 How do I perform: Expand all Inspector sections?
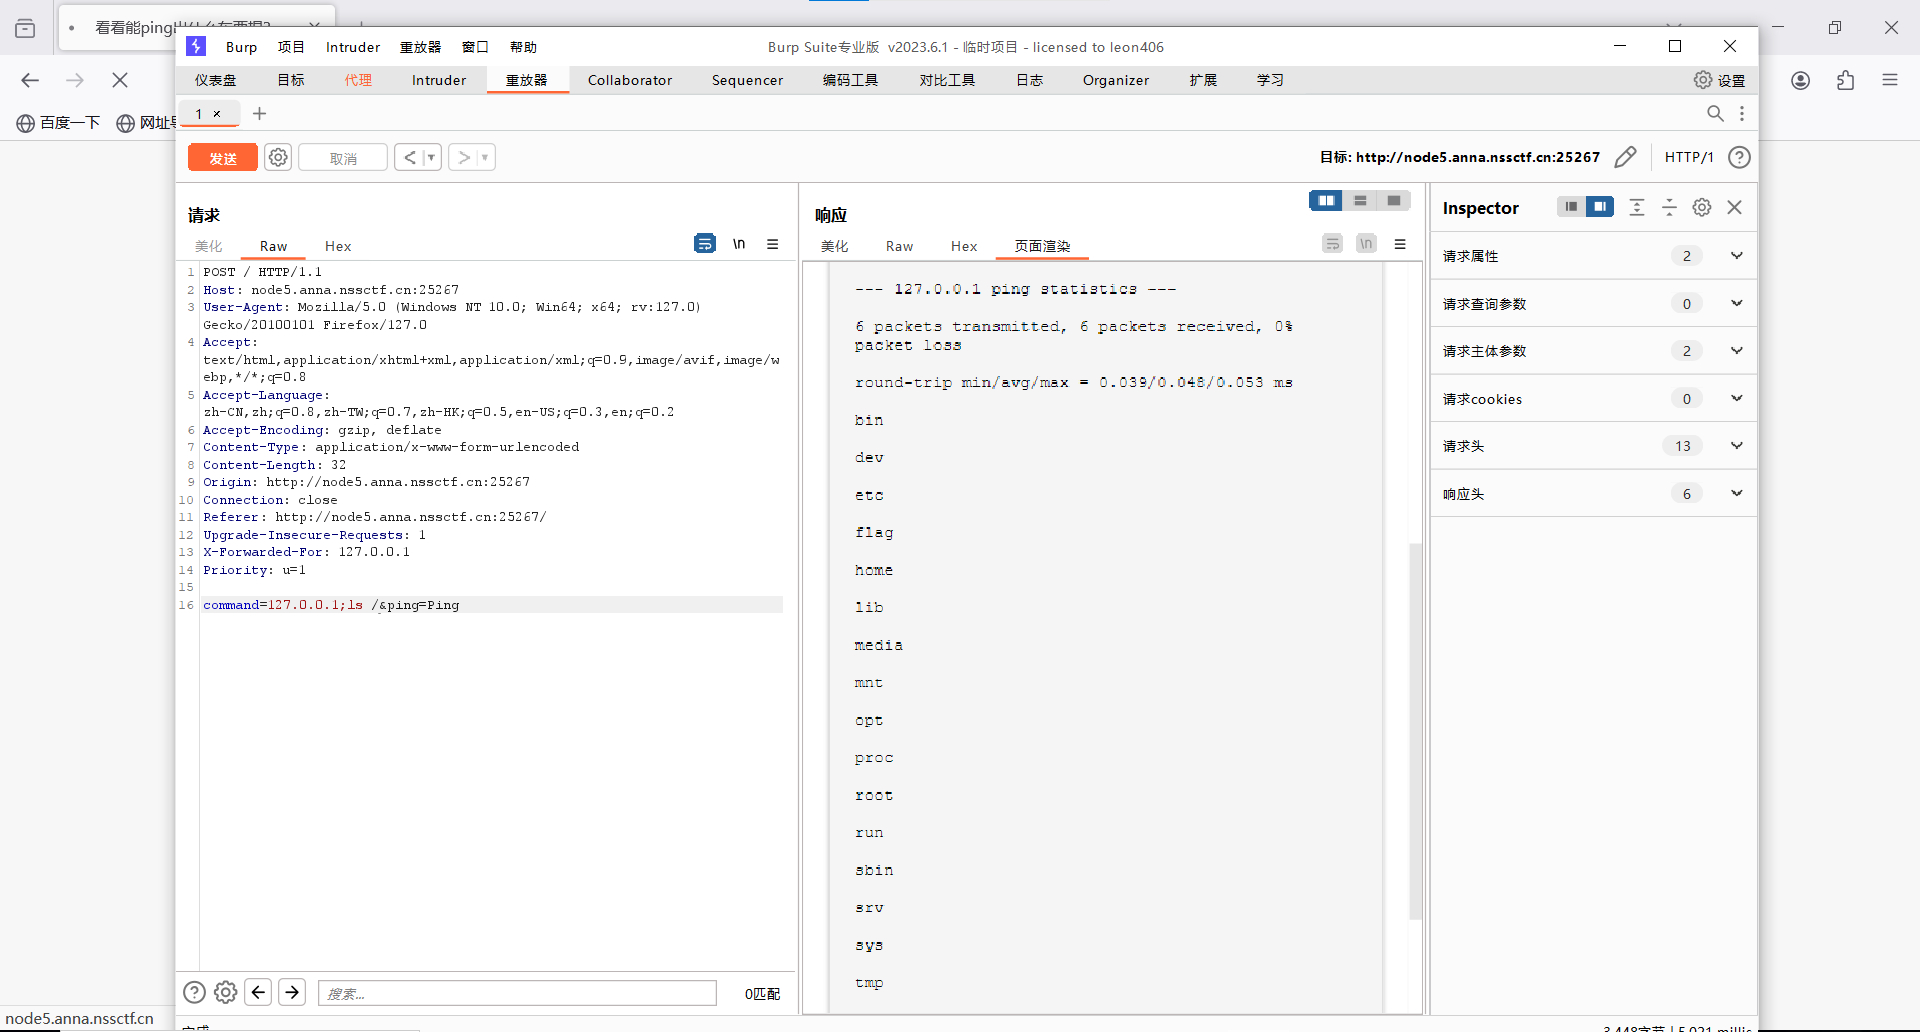point(1637,207)
